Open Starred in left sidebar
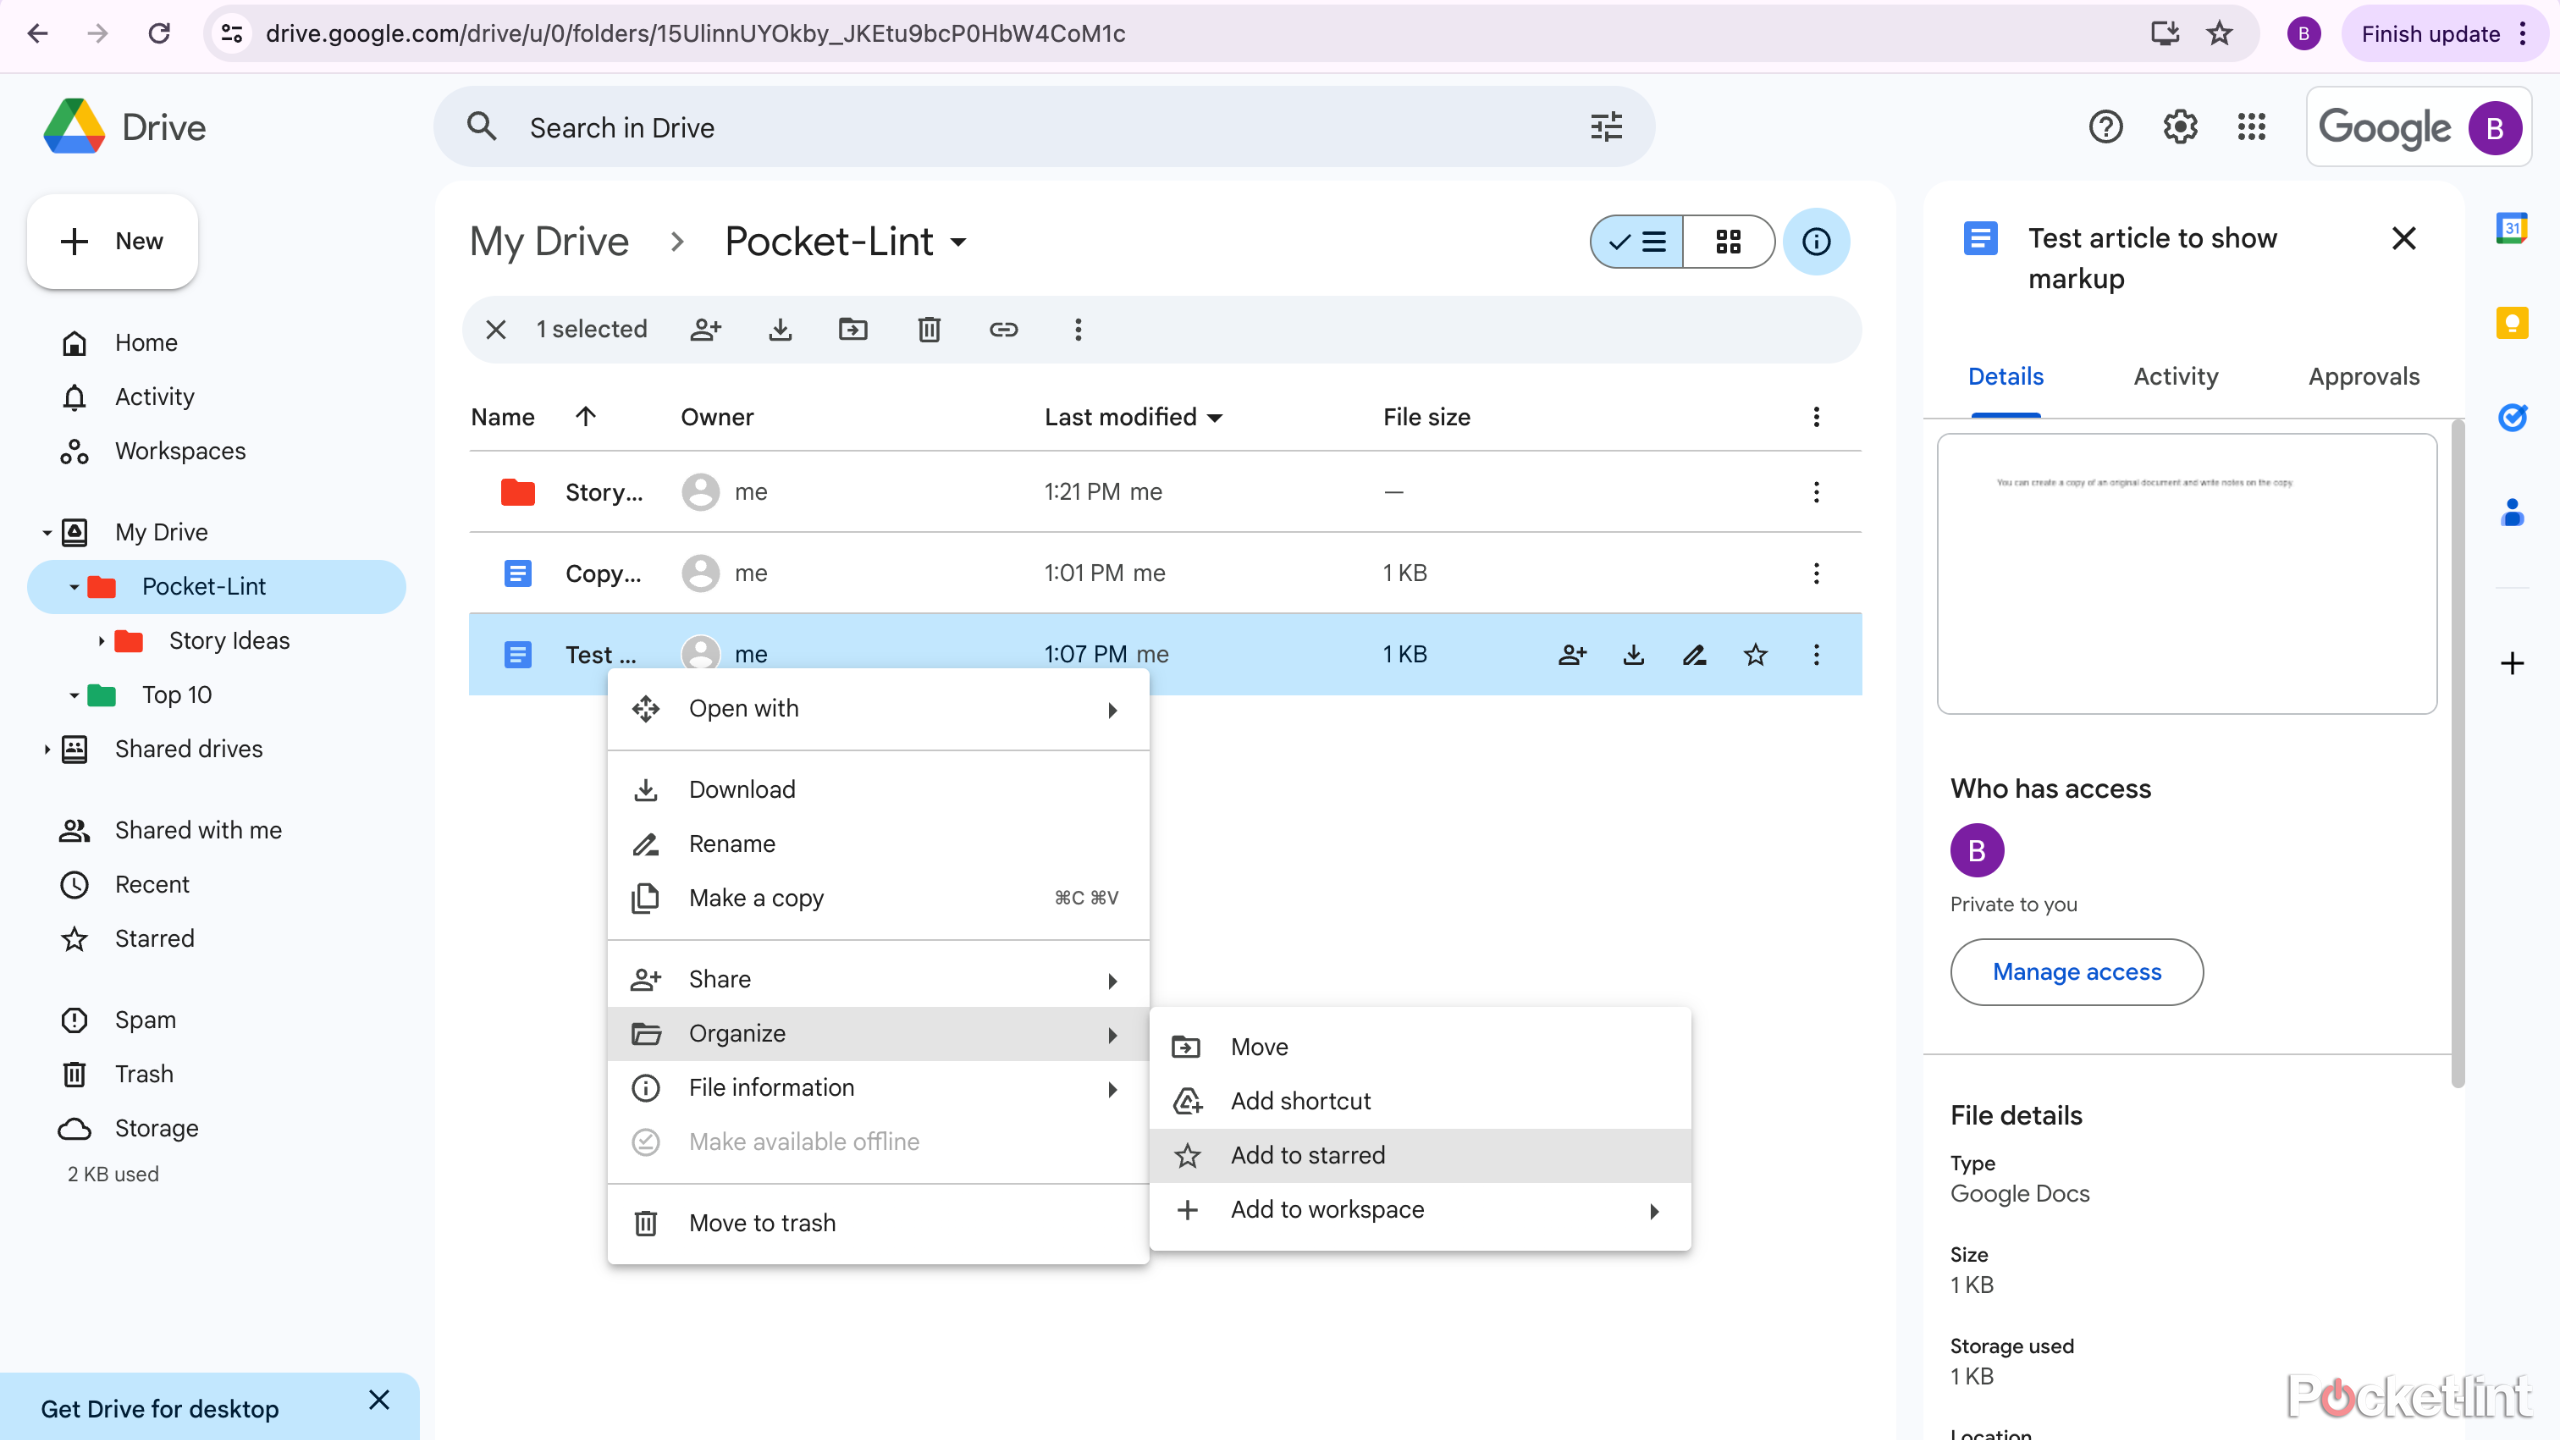Image resolution: width=2560 pixels, height=1440 pixels. pyautogui.click(x=154, y=938)
